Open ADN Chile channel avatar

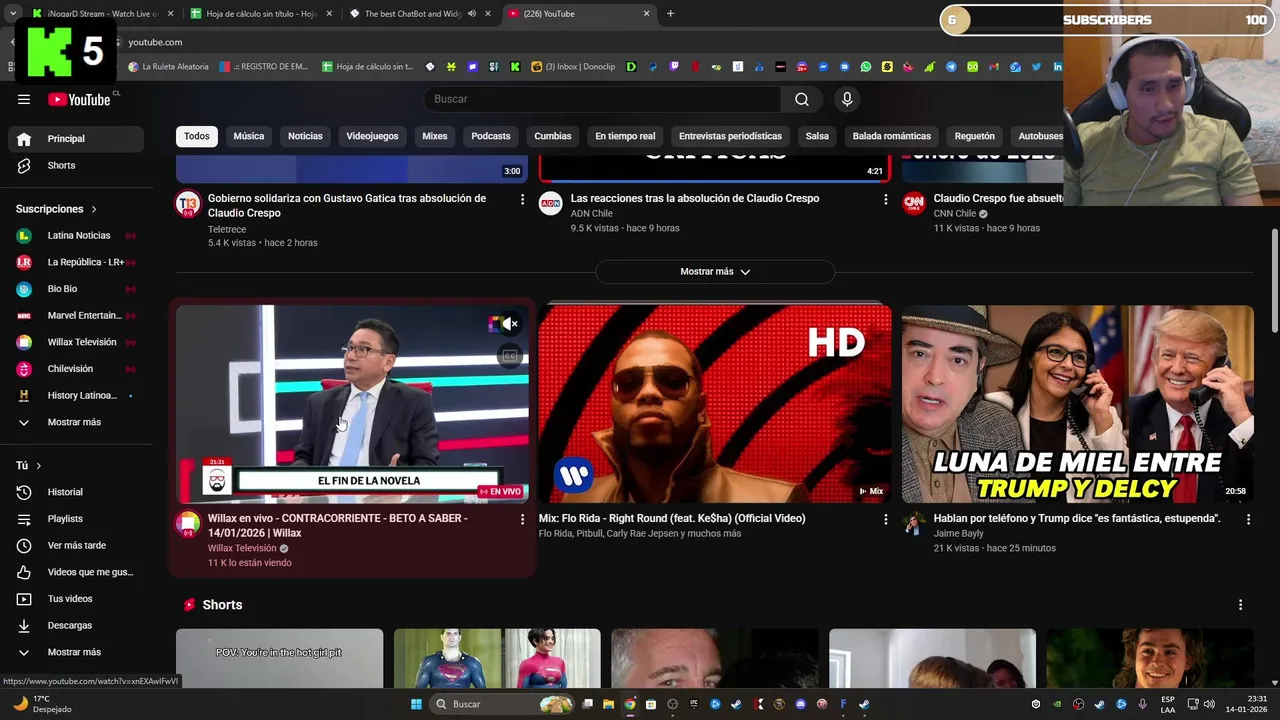[551, 205]
